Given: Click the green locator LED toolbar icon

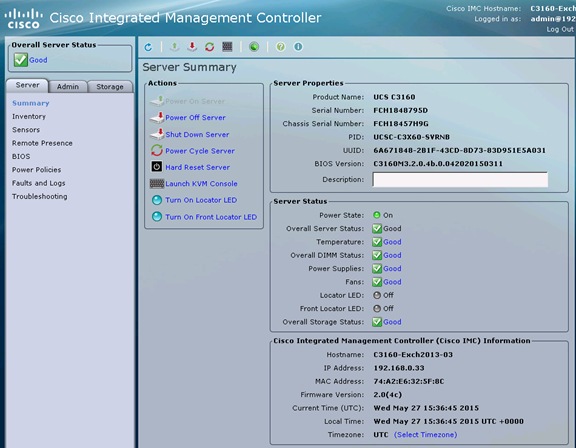Looking at the screenshot, I should coord(254,47).
